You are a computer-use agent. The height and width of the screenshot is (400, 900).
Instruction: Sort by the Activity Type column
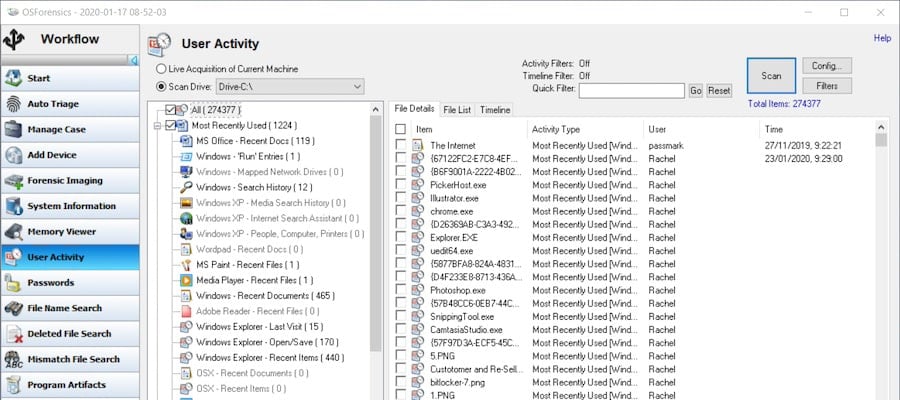coord(585,129)
